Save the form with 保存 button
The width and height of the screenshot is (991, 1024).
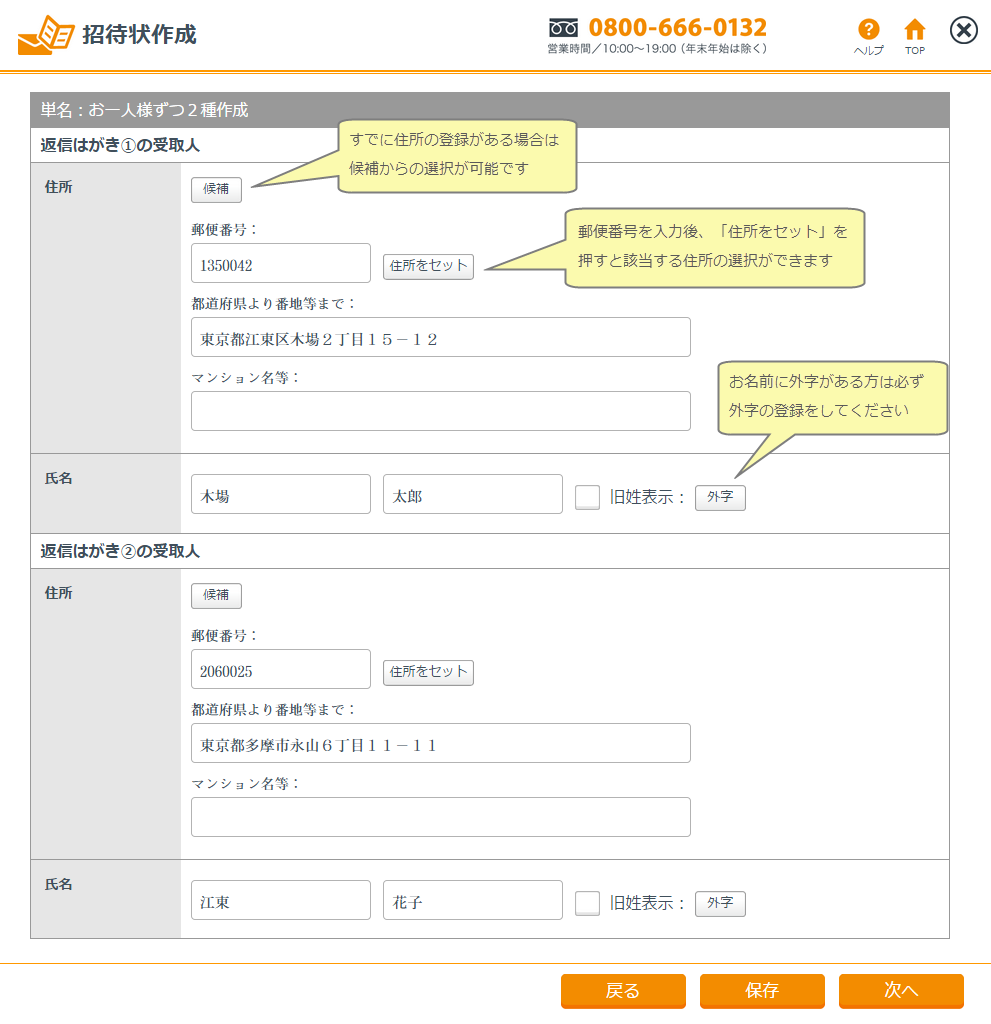[762, 990]
